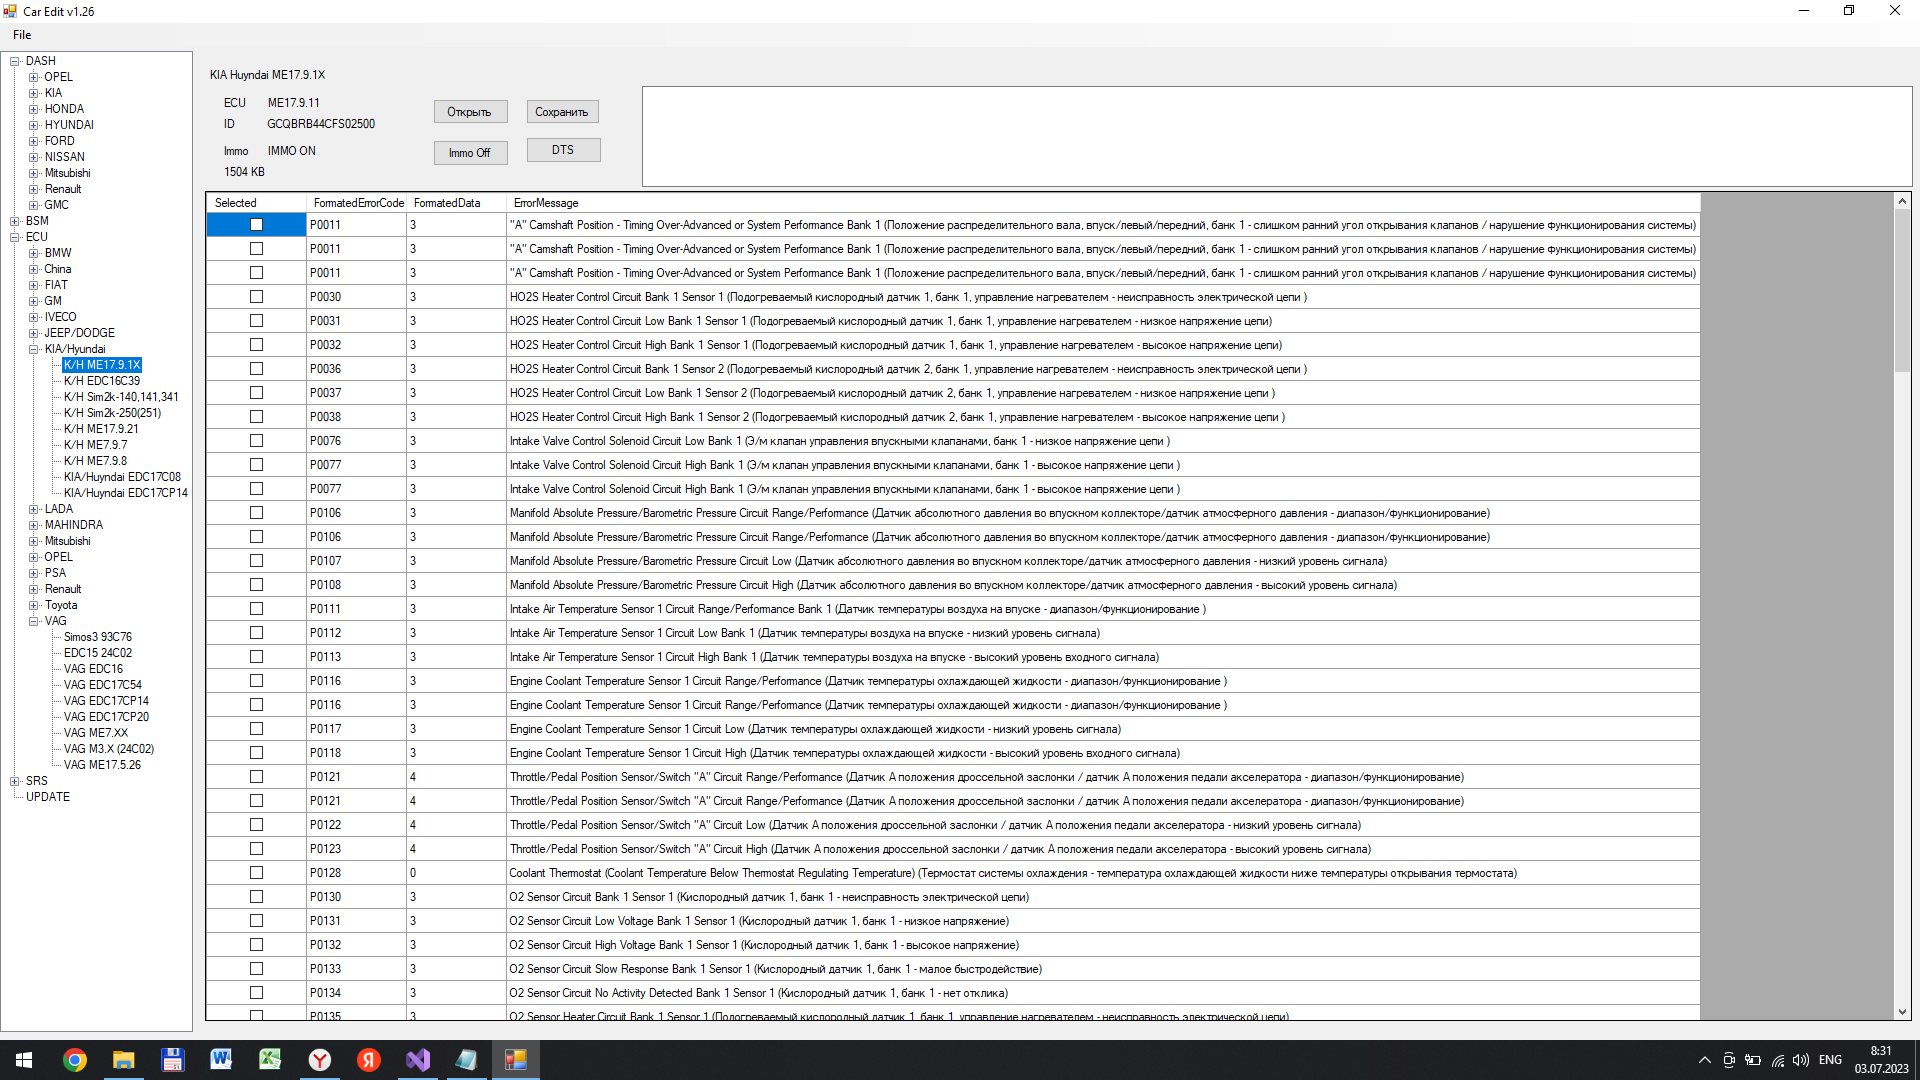
Task: Select VAG EDC16 in the tree
Action: click(x=93, y=669)
